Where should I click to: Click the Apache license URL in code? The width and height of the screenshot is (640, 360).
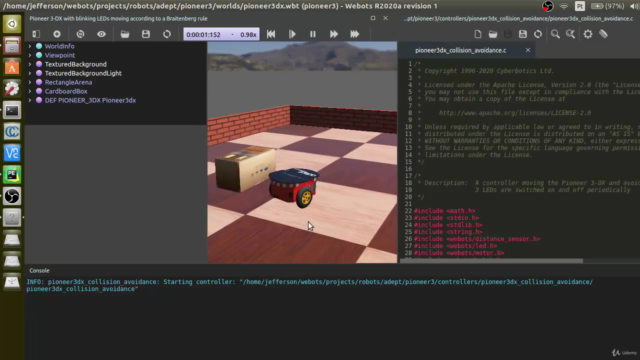[x=515, y=113]
